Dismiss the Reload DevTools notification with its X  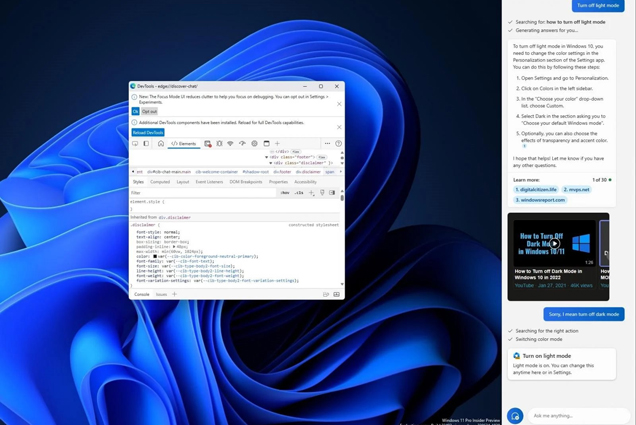(339, 127)
